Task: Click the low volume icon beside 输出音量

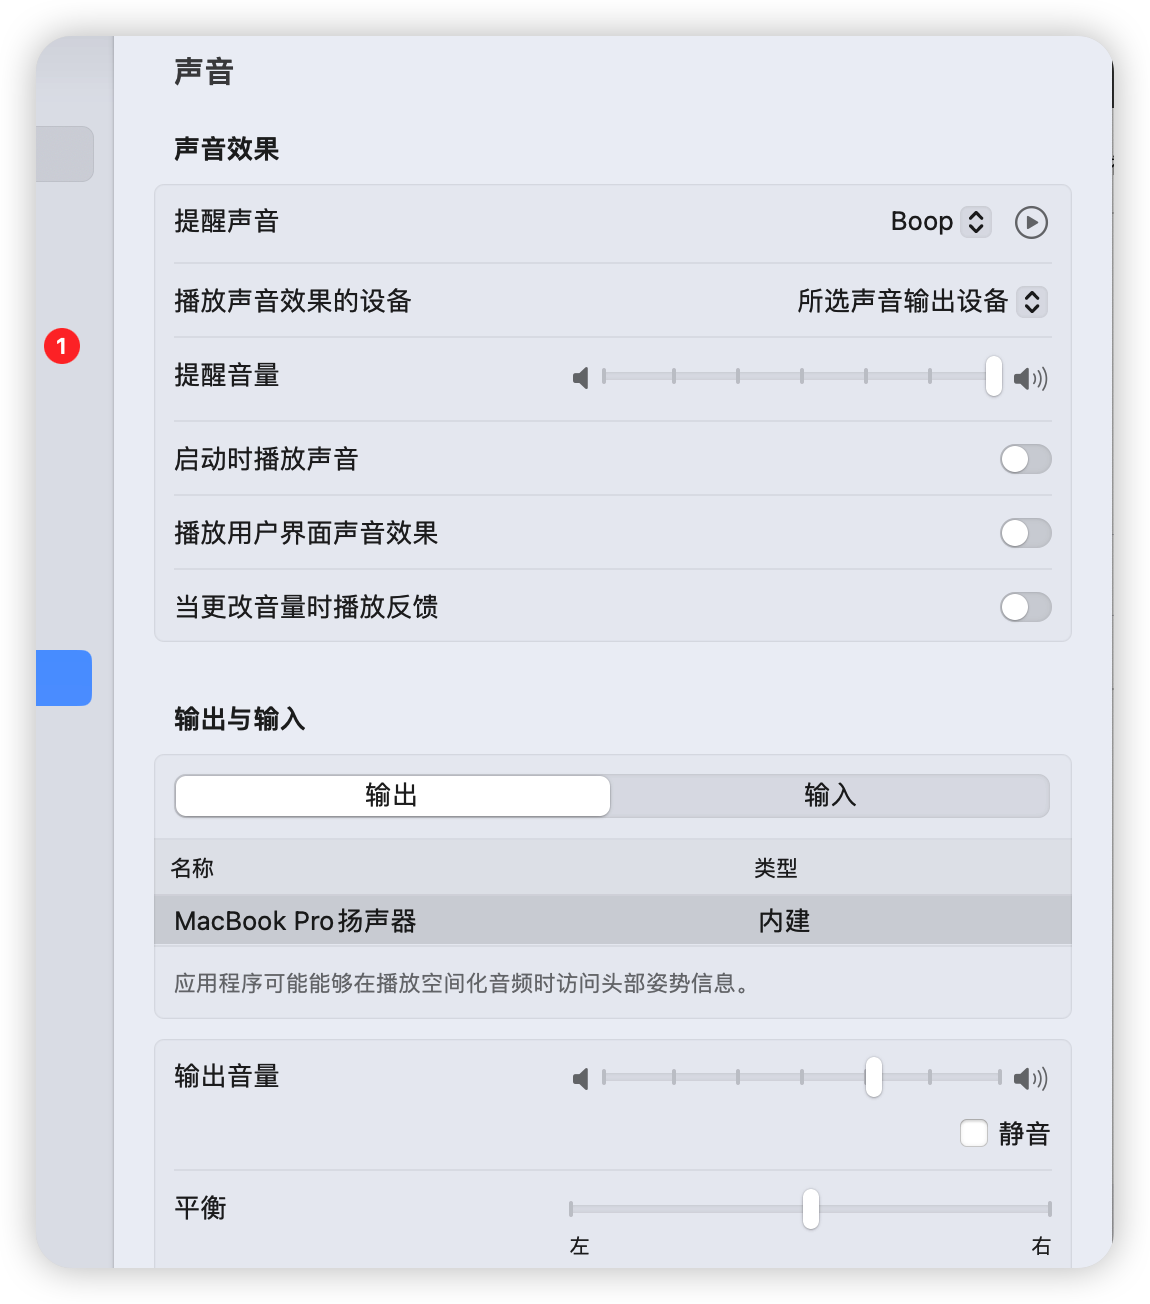Action: [581, 1078]
